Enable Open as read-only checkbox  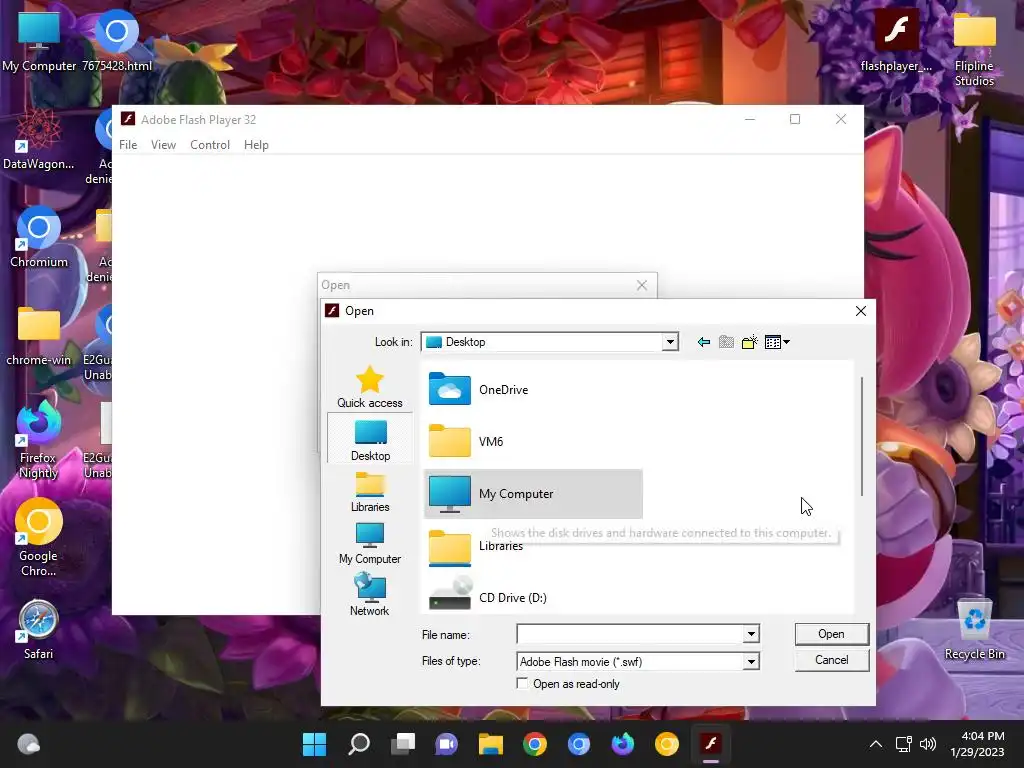522,683
